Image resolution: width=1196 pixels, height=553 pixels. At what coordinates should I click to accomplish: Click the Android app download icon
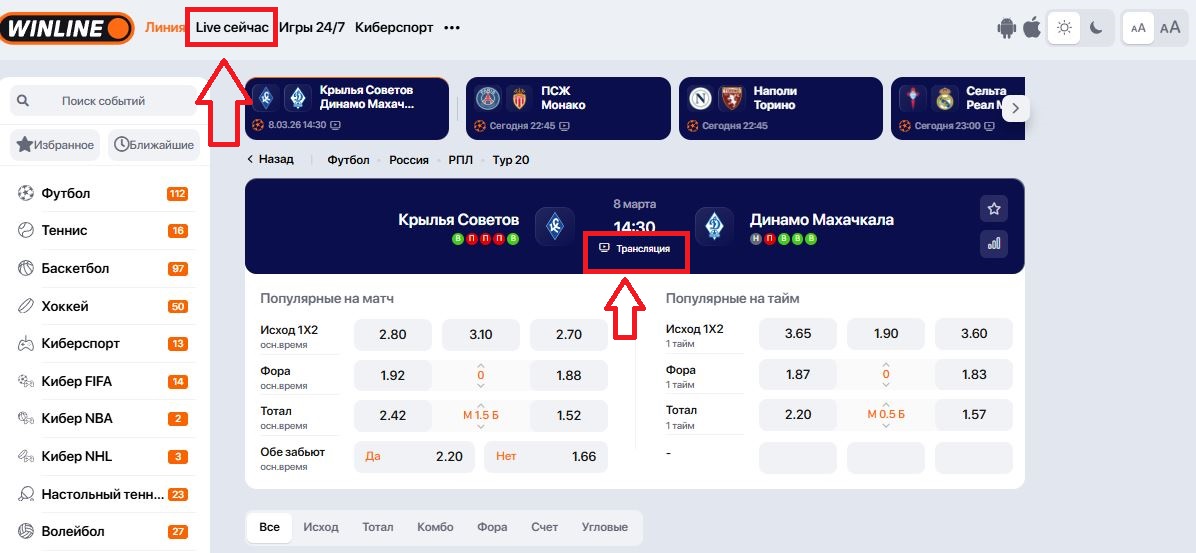click(x=1006, y=28)
